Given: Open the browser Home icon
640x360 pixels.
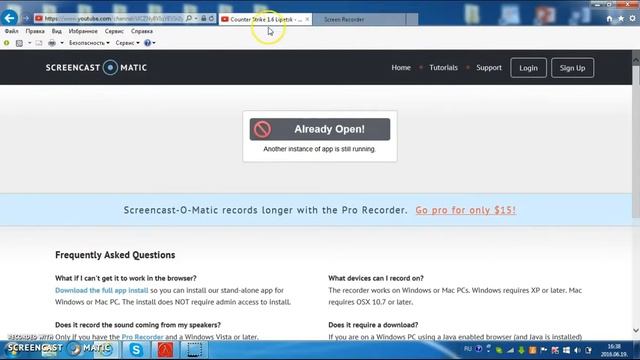Looking at the screenshot, I should point(609,18).
